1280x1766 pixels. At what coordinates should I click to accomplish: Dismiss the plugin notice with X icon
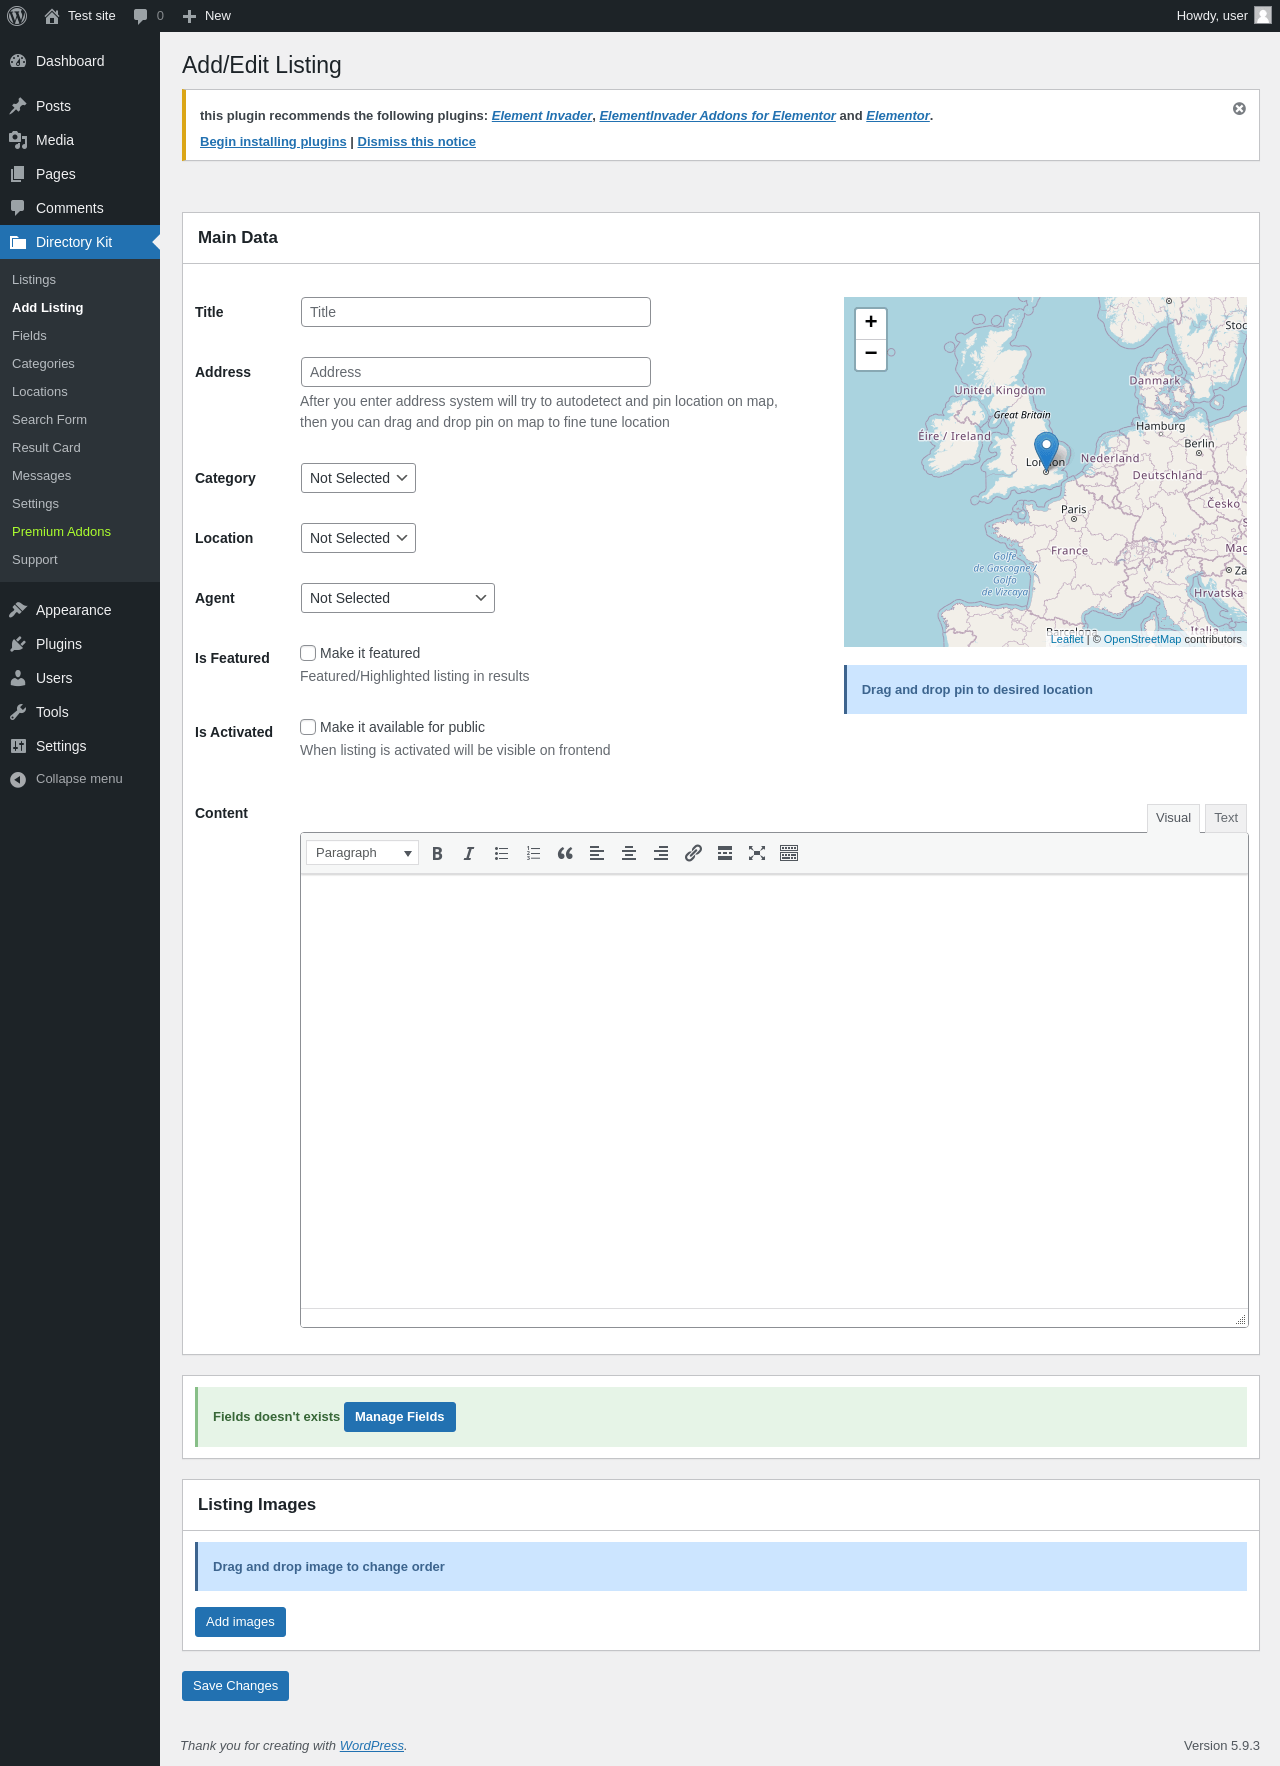click(1239, 109)
